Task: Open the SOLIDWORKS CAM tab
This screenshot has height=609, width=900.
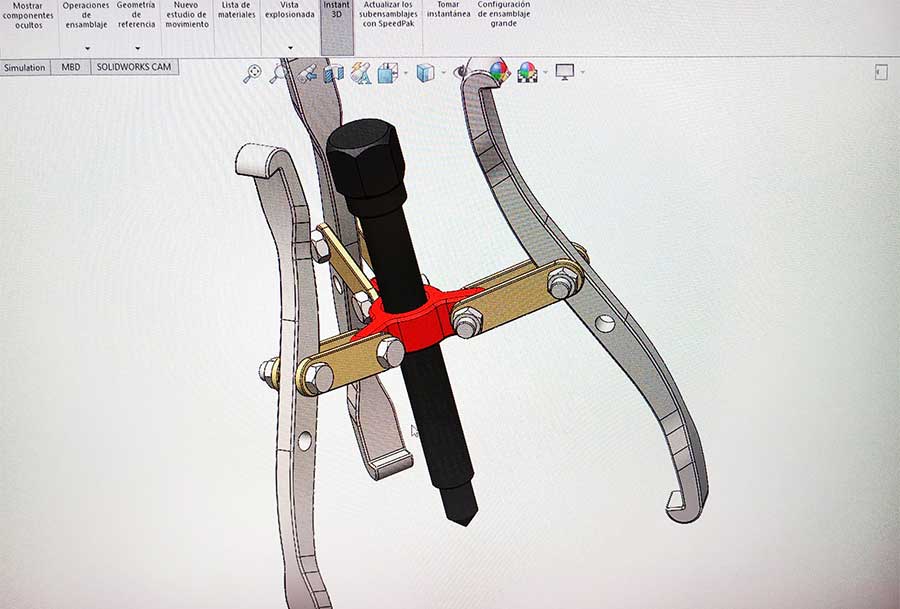Action: pos(135,68)
